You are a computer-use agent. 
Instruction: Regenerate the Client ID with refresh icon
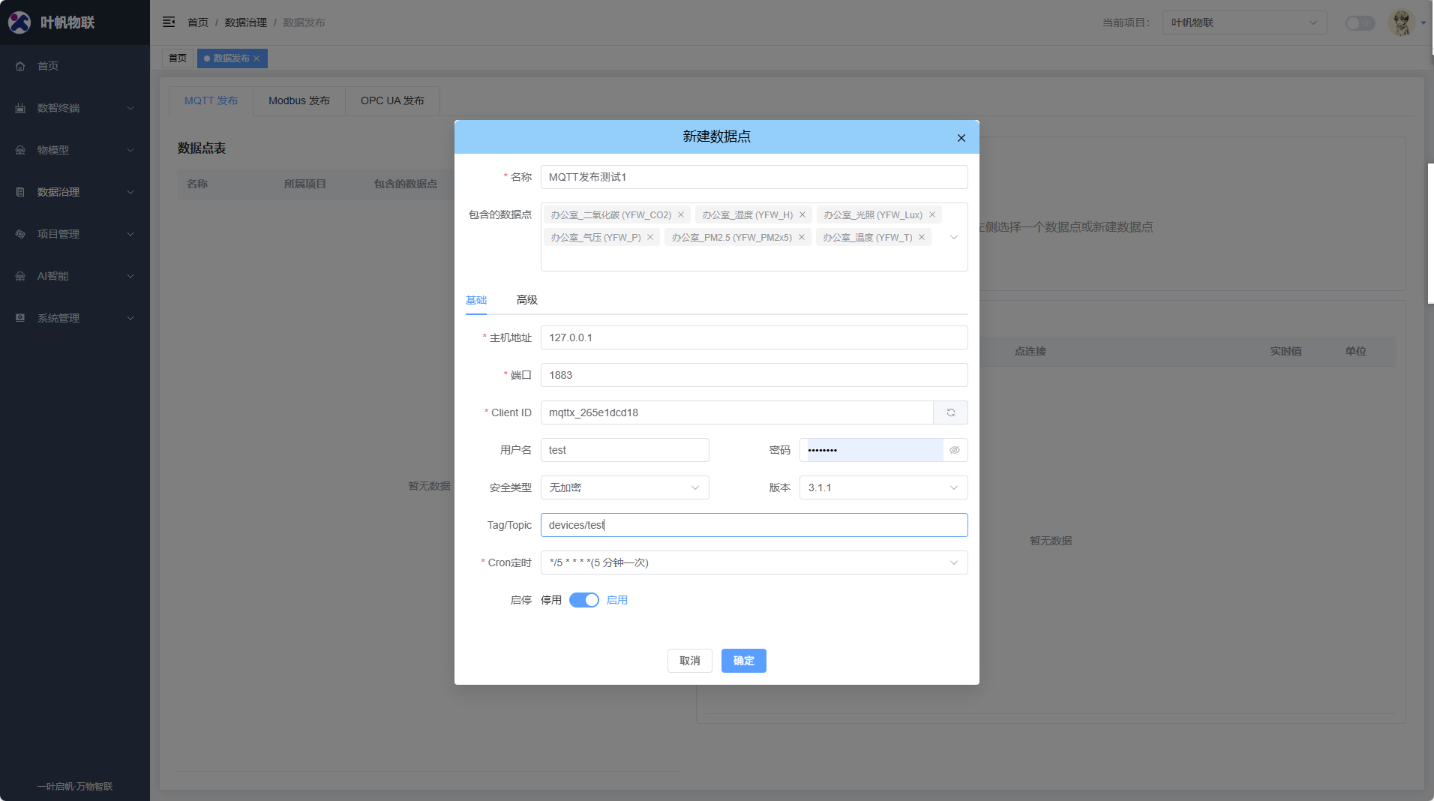(x=950, y=412)
